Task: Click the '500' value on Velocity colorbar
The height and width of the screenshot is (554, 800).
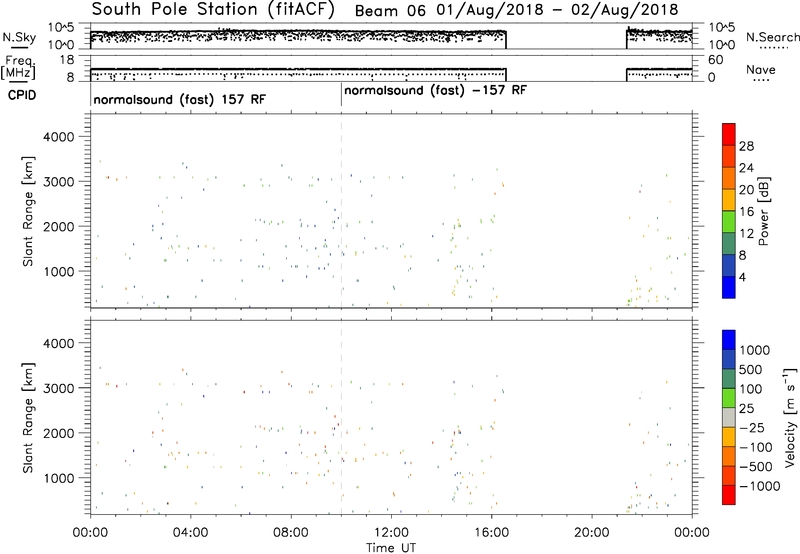Action: tap(749, 370)
